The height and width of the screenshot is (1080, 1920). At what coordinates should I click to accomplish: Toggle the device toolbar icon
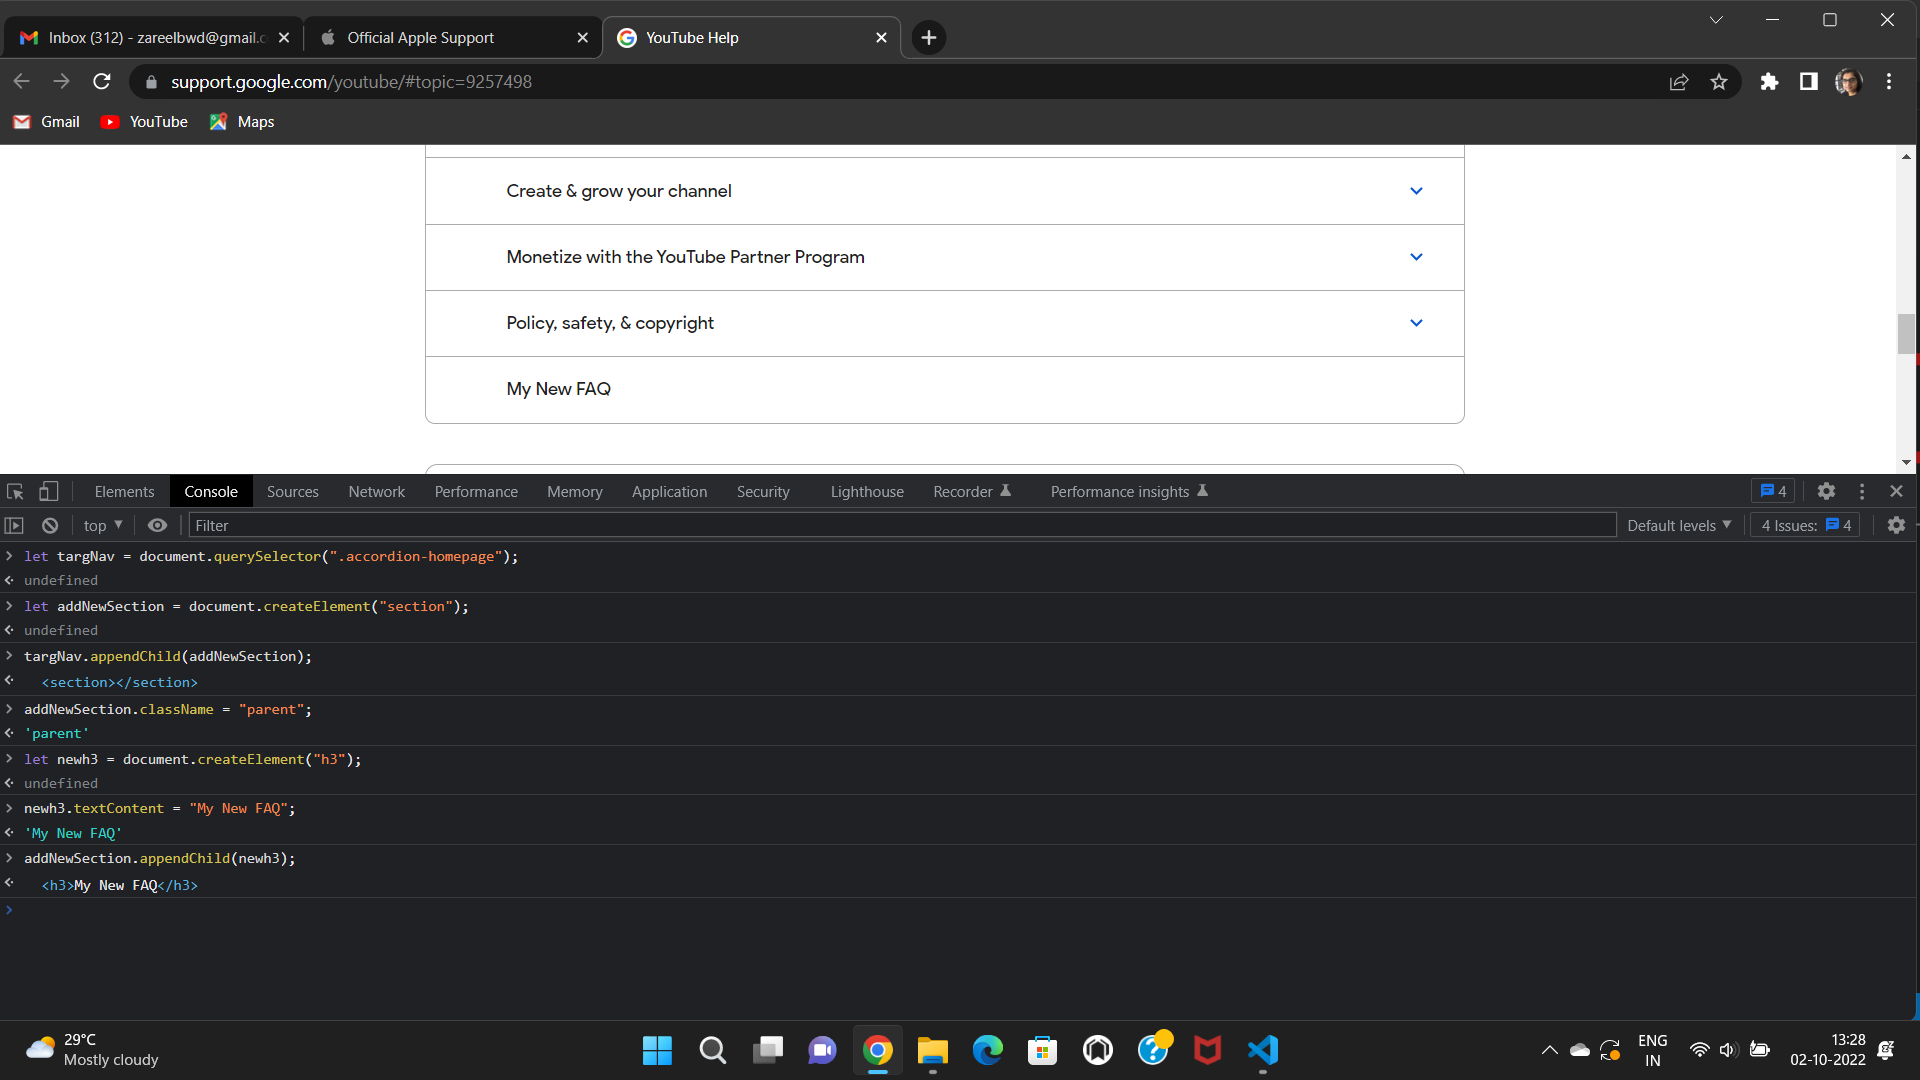(48, 491)
